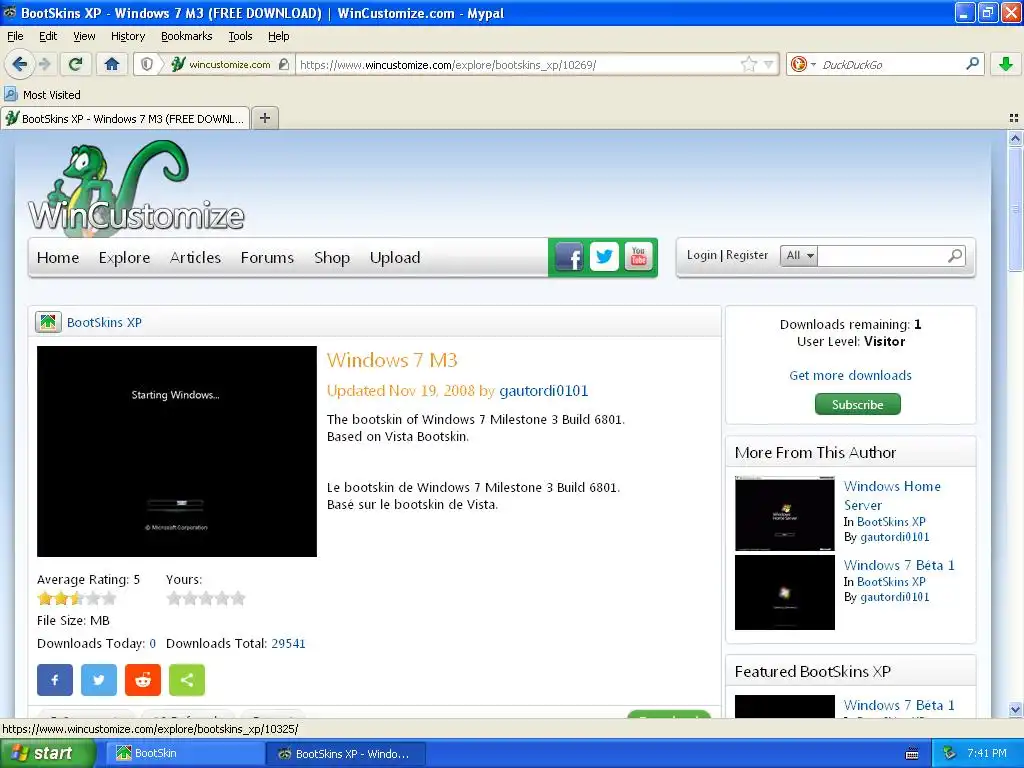The width and height of the screenshot is (1024, 768).
Task: Share on Reddit with orange button
Action: tap(142, 680)
